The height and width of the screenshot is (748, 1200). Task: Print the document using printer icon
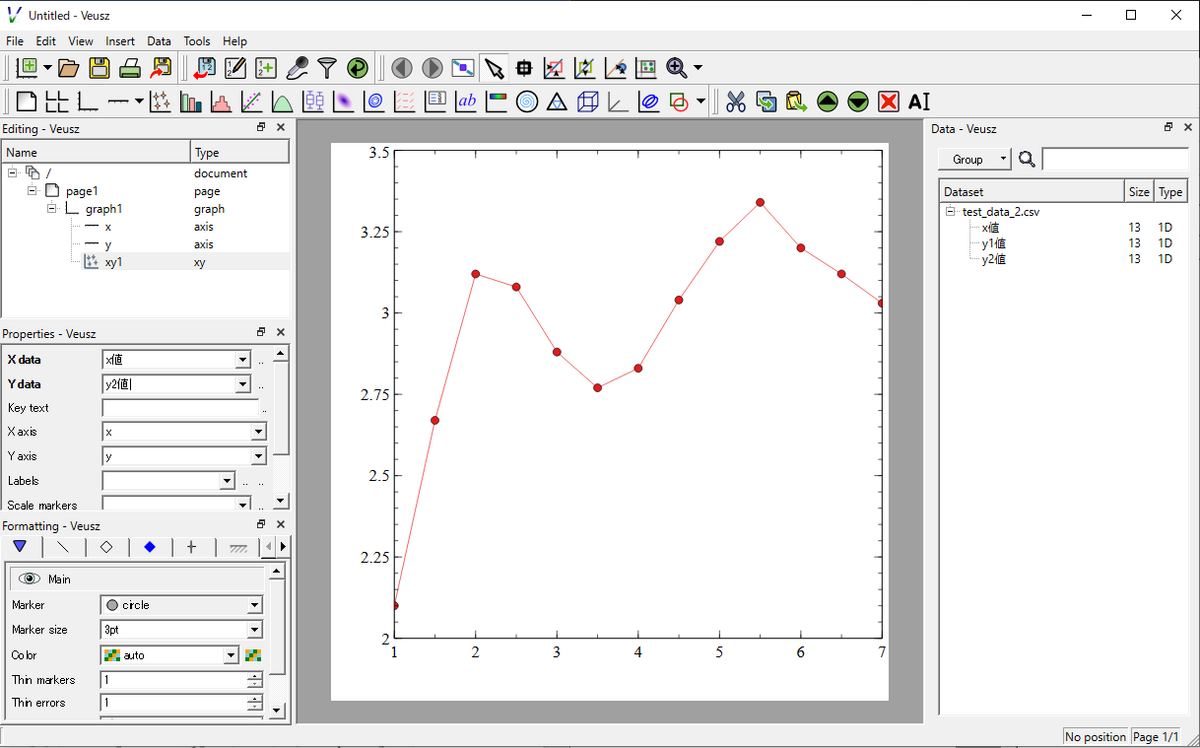130,68
